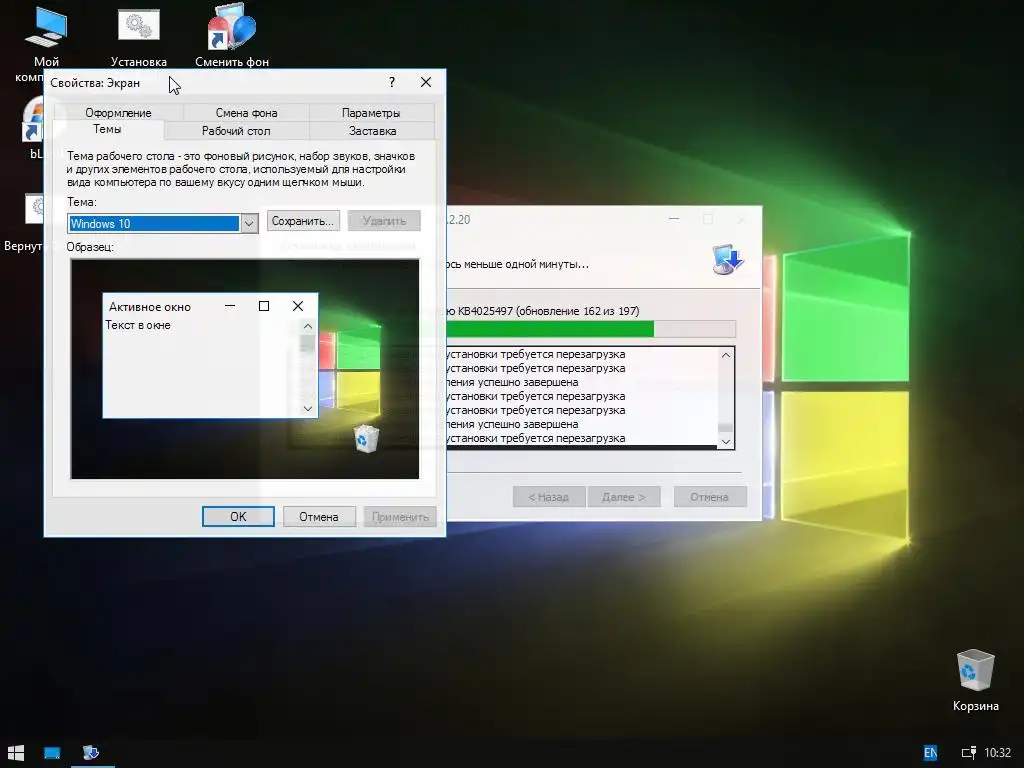
Task: Click the Windows Start button
Action: (x=16, y=752)
